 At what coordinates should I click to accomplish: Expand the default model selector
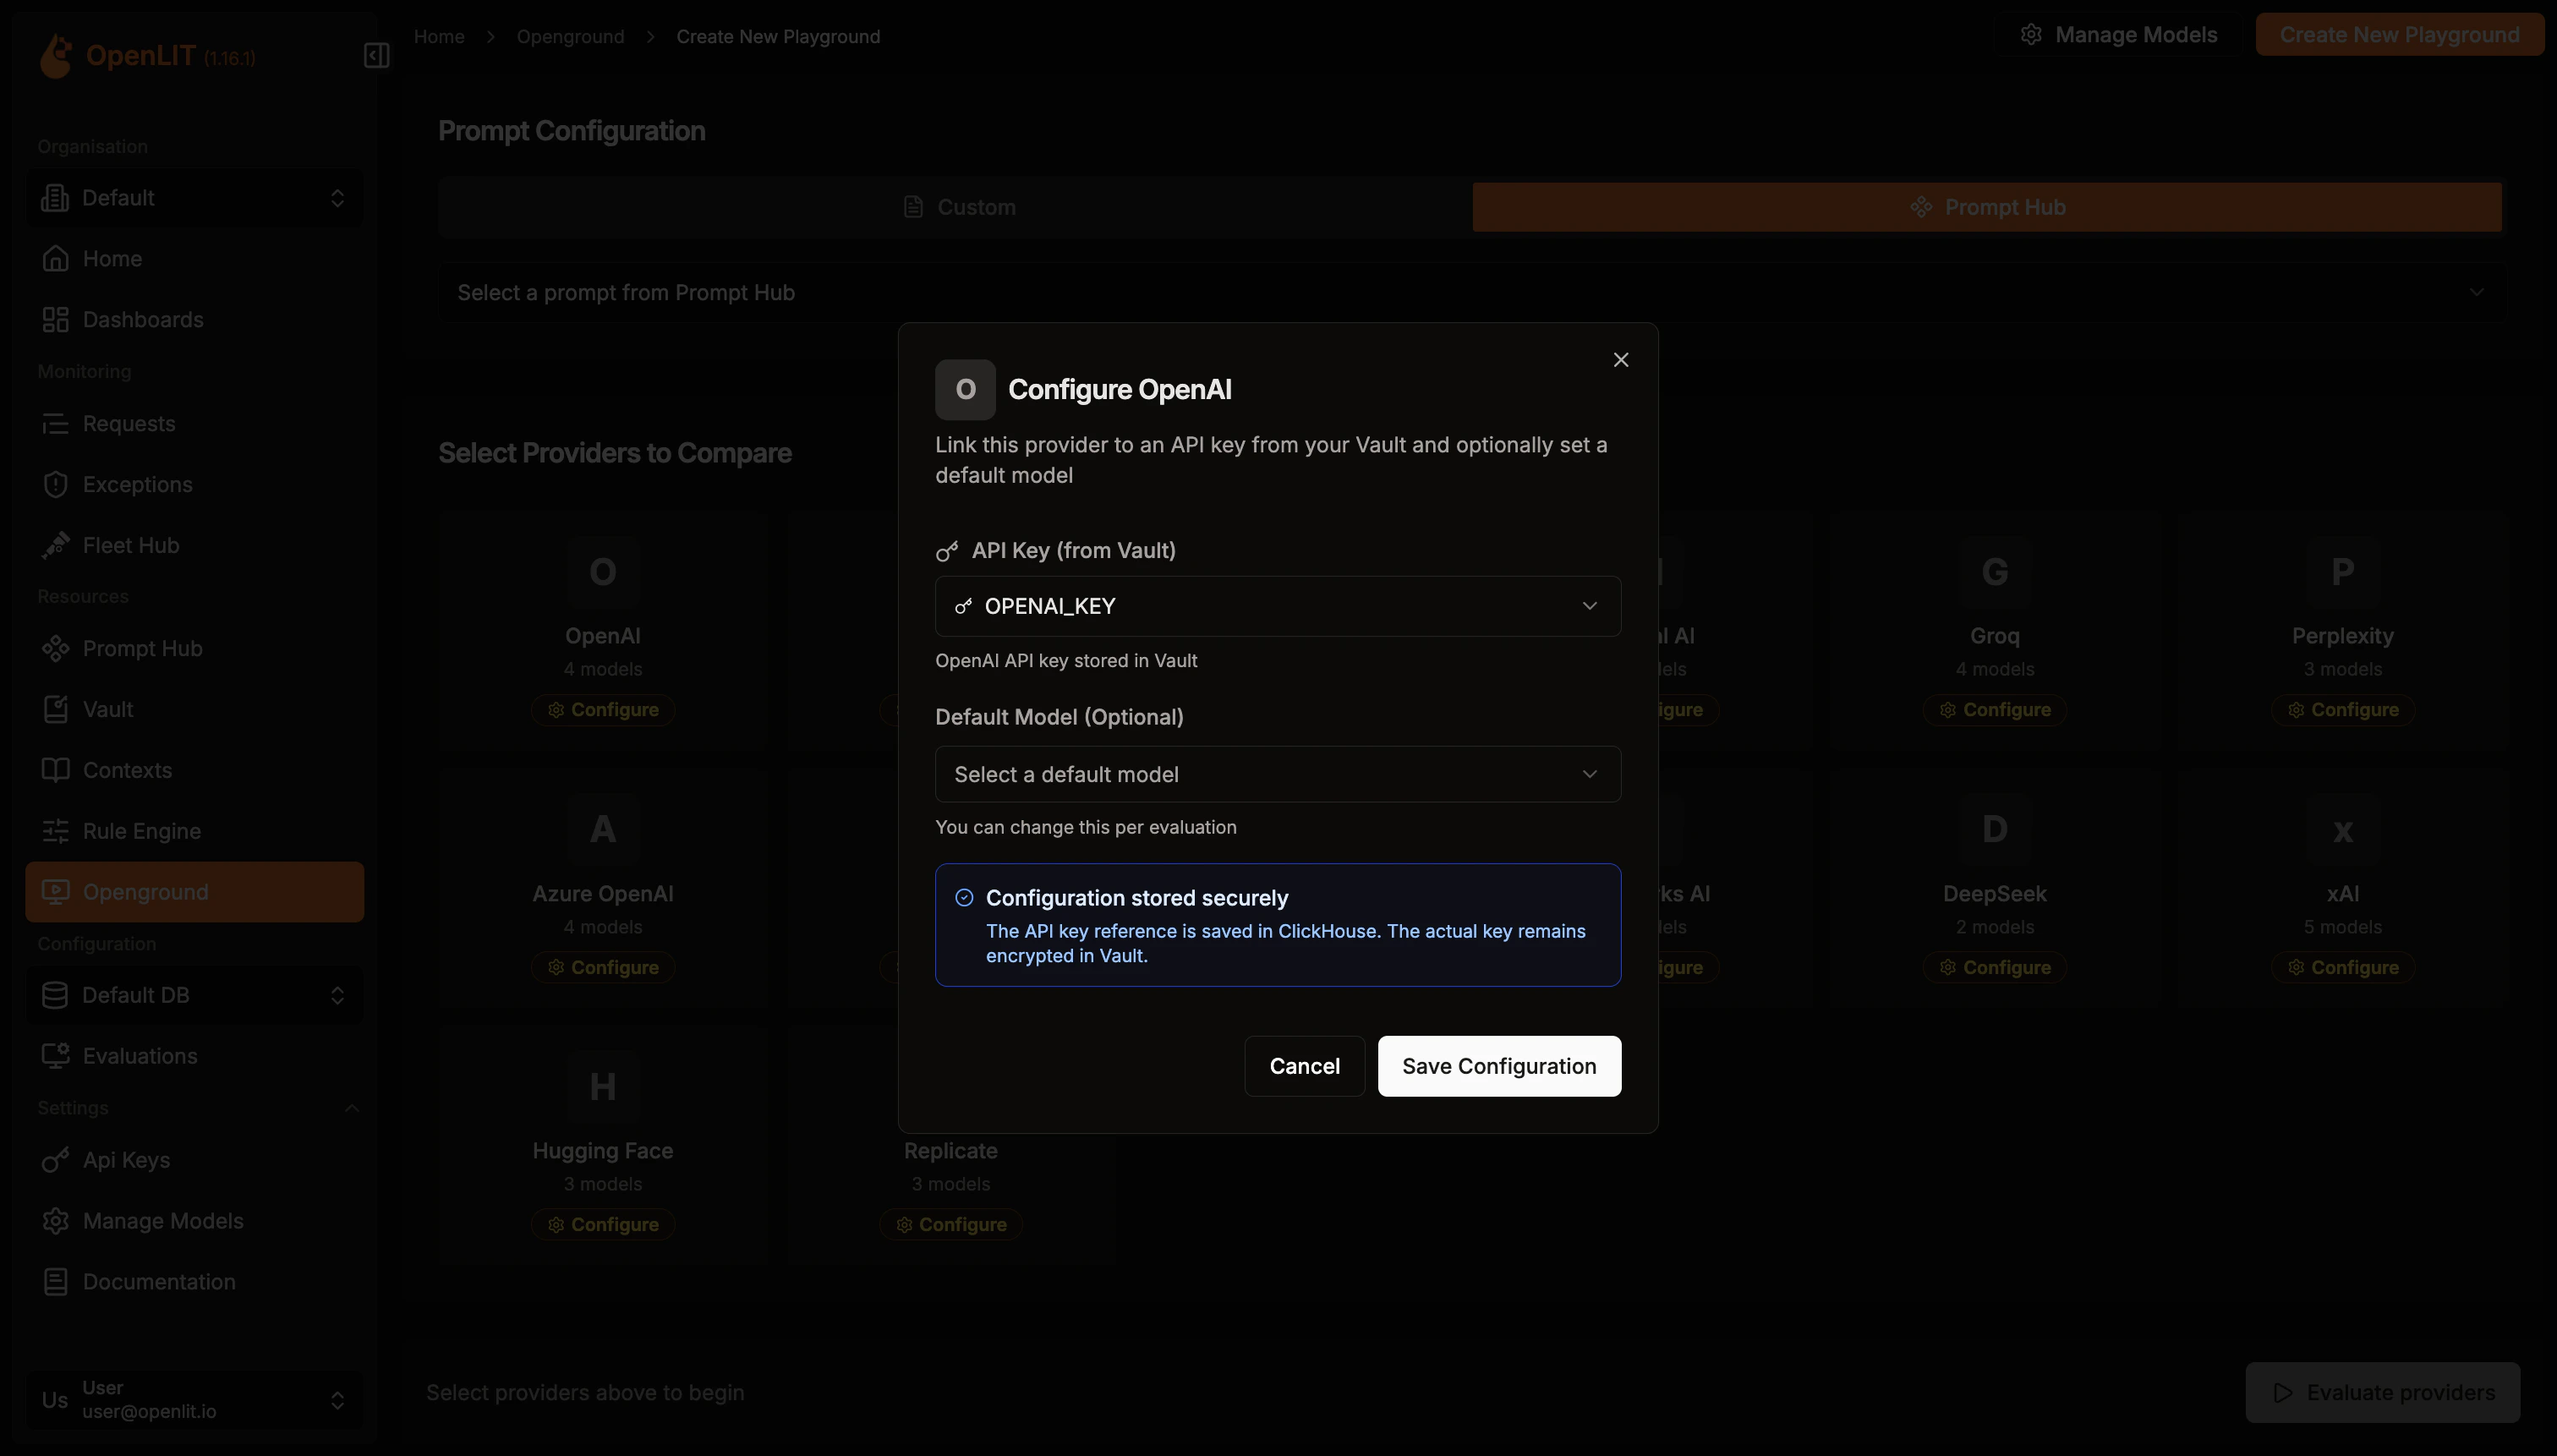[1277, 774]
